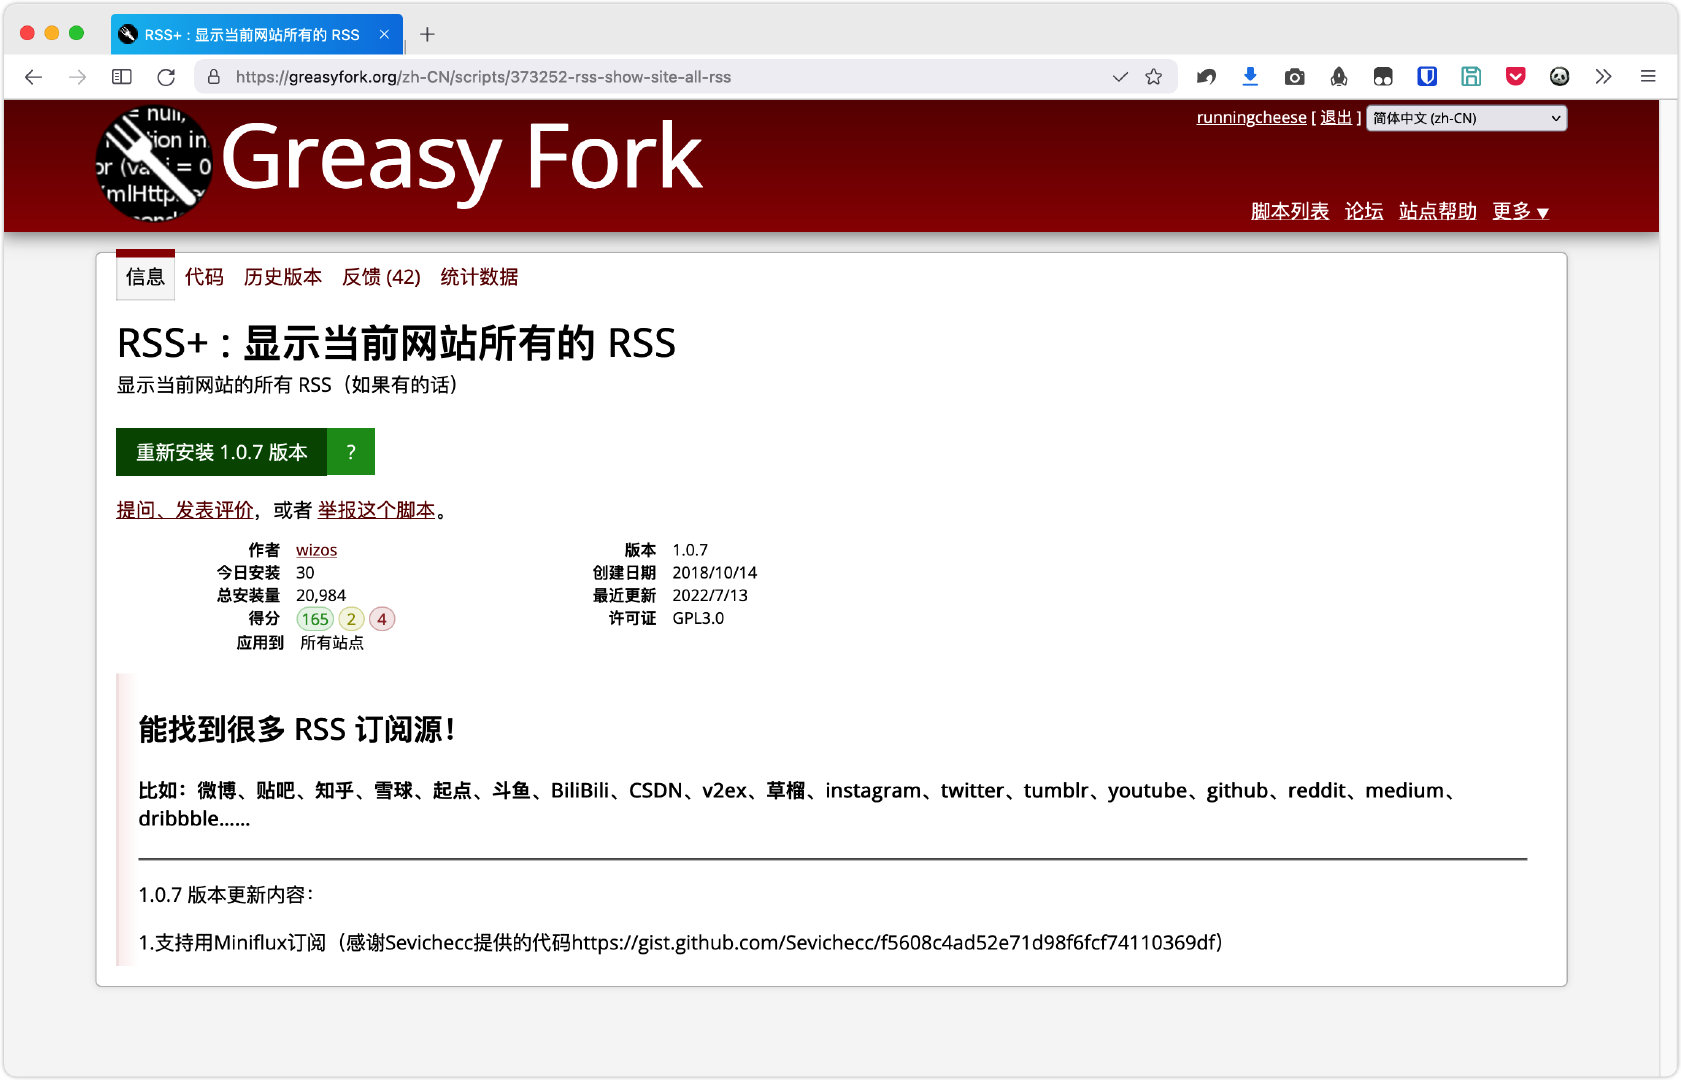Select the 信息 tab
The image size is (1681, 1080).
click(x=145, y=276)
